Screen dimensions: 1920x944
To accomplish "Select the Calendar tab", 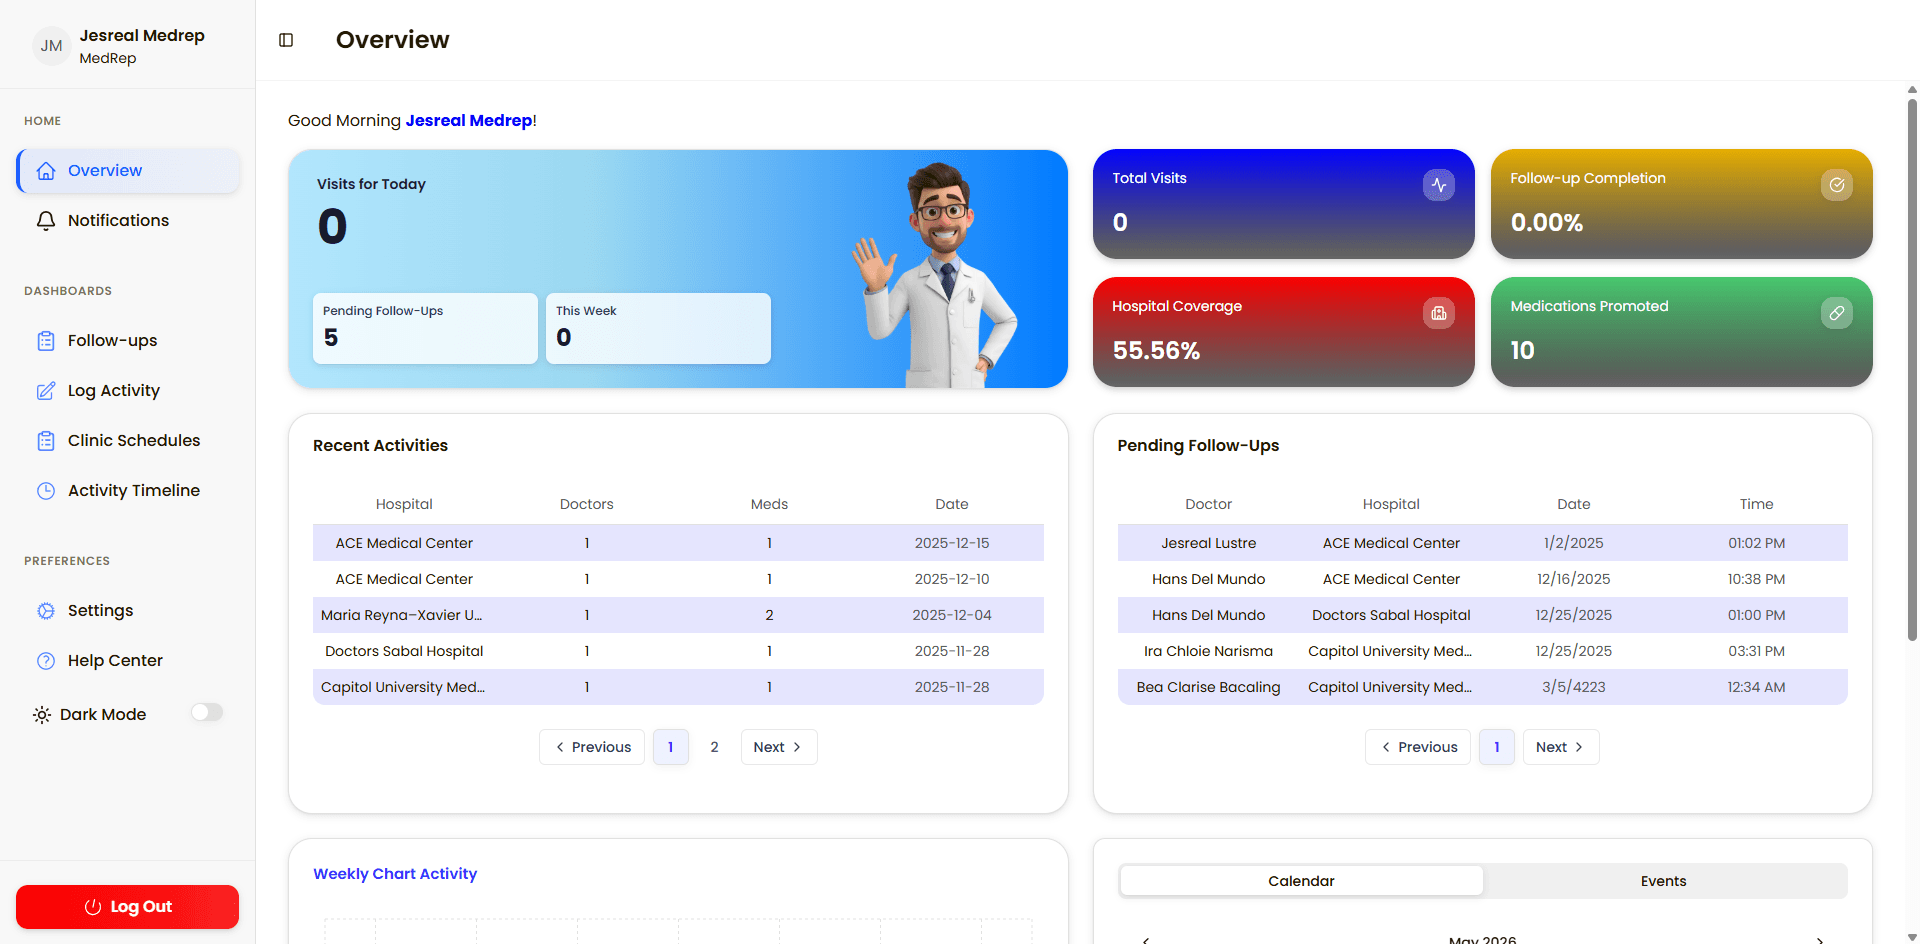I will click(x=1301, y=881).
